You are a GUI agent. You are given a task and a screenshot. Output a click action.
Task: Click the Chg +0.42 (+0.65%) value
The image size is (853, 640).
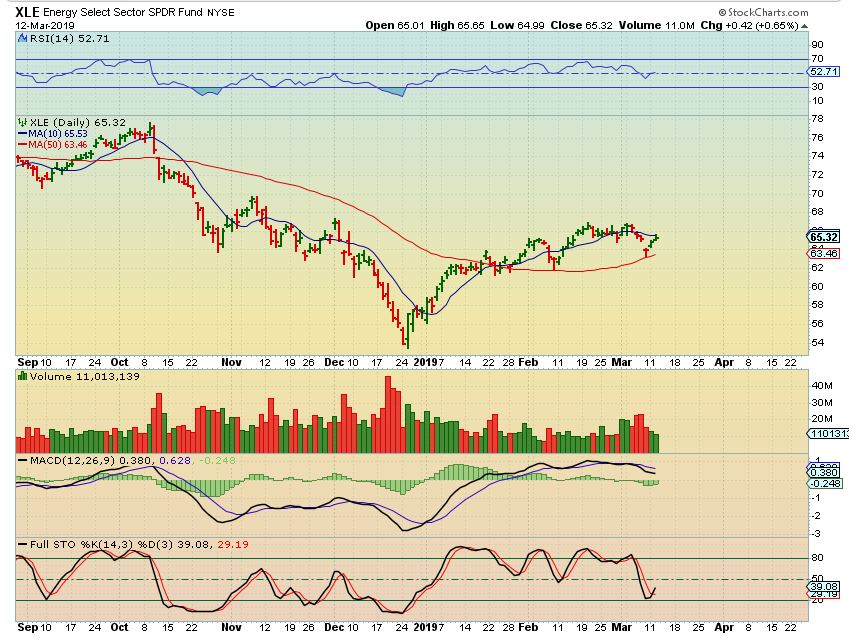[x=749, y=25]
